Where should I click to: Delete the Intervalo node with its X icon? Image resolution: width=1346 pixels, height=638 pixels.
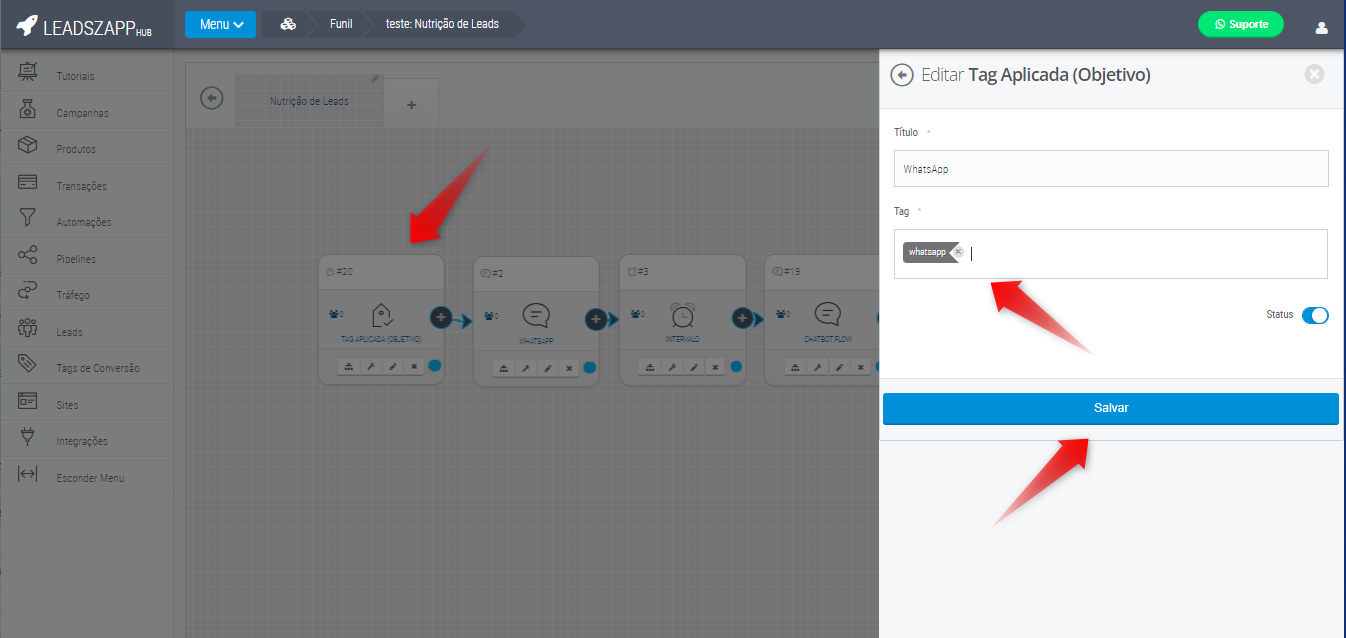pyautogui.click(x=715, y=368)
